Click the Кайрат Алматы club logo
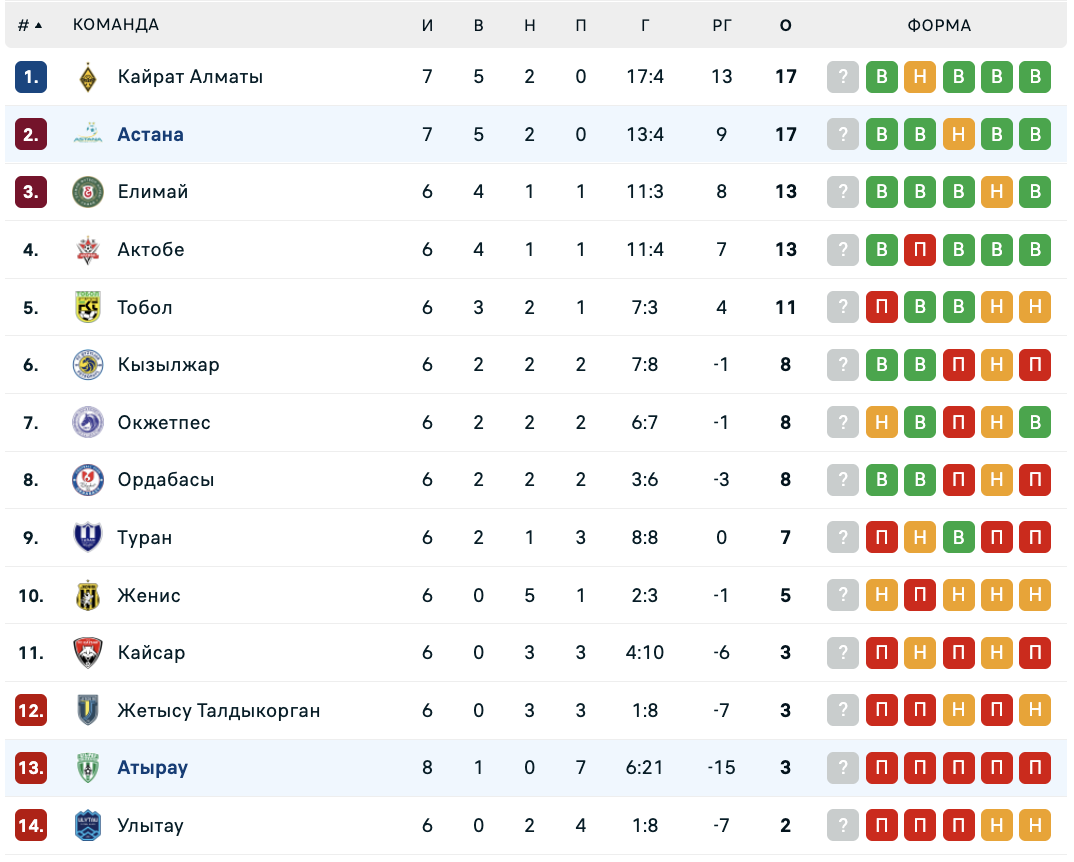 coord(88,77)
